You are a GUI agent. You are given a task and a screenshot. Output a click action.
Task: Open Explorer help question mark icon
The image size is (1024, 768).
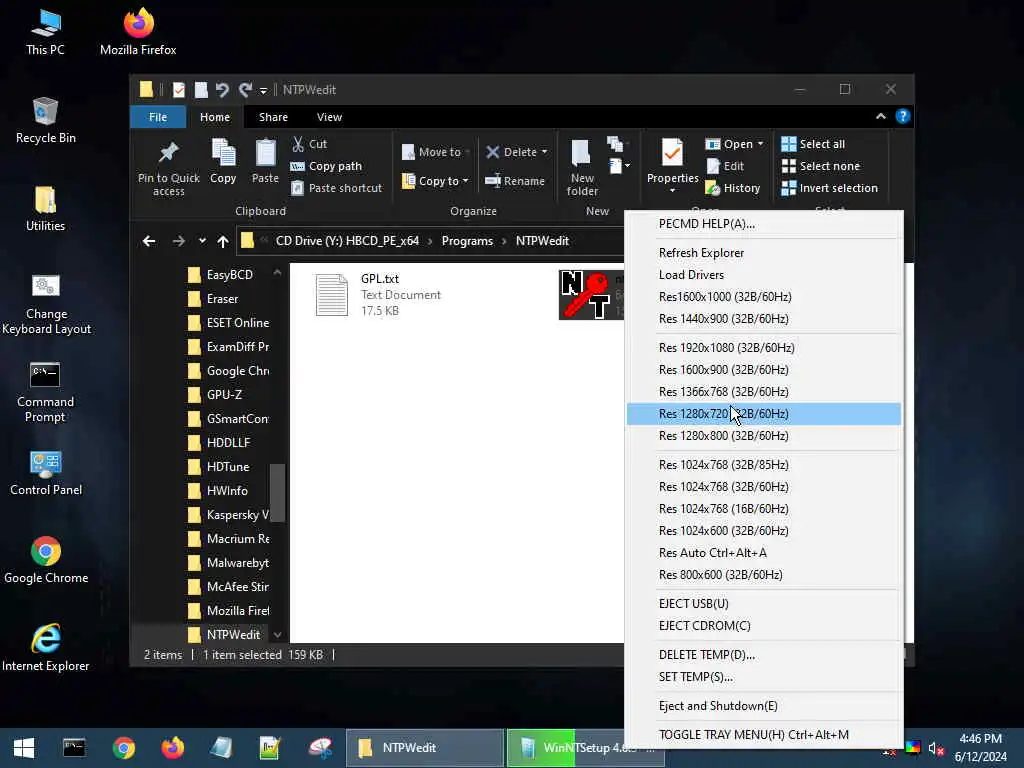pyautogui.click(x=903, y=116)
